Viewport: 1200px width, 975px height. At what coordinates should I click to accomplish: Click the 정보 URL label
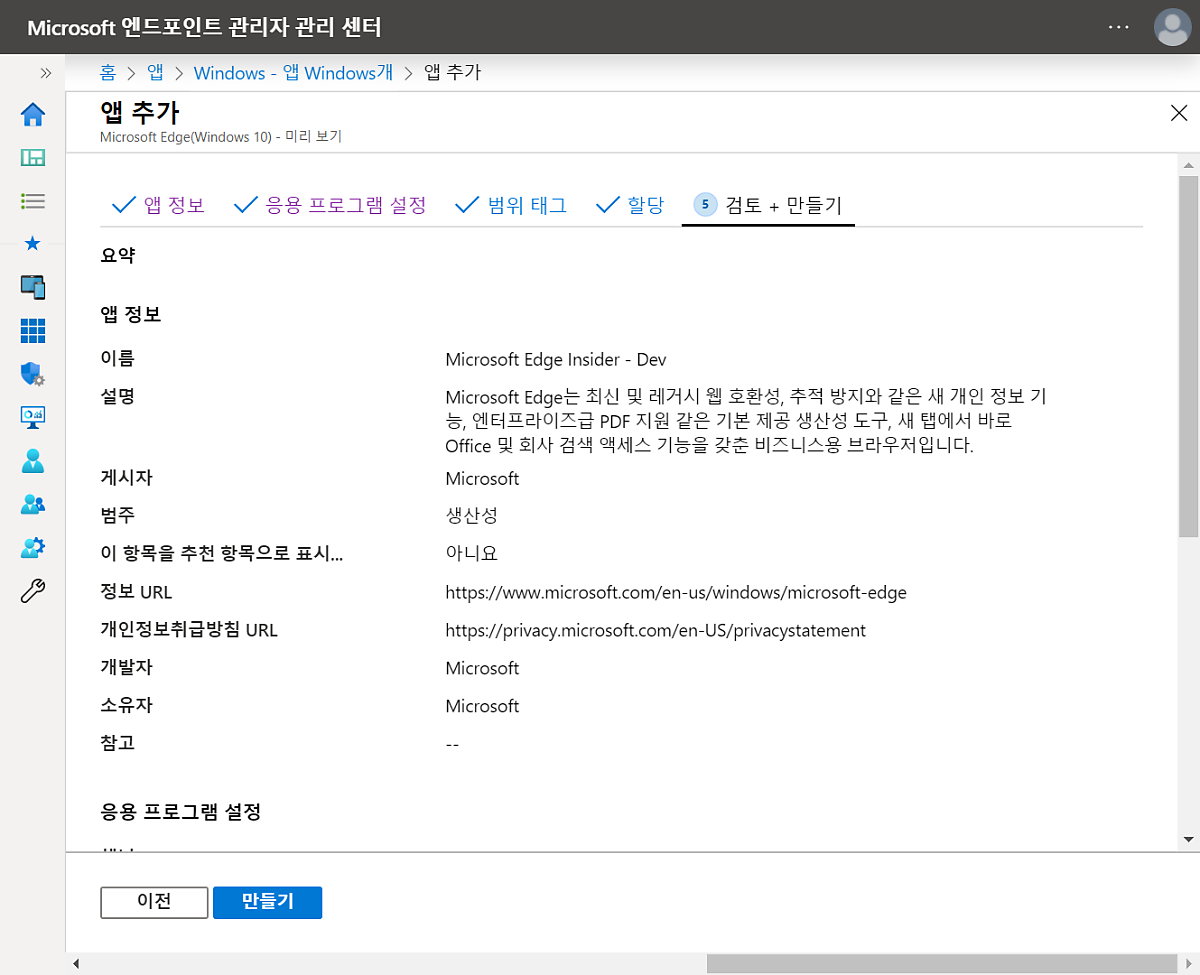136,593
